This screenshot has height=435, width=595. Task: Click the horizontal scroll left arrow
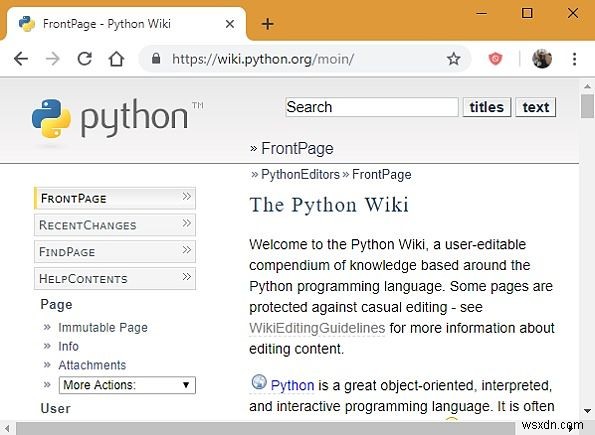pos(6,428)
